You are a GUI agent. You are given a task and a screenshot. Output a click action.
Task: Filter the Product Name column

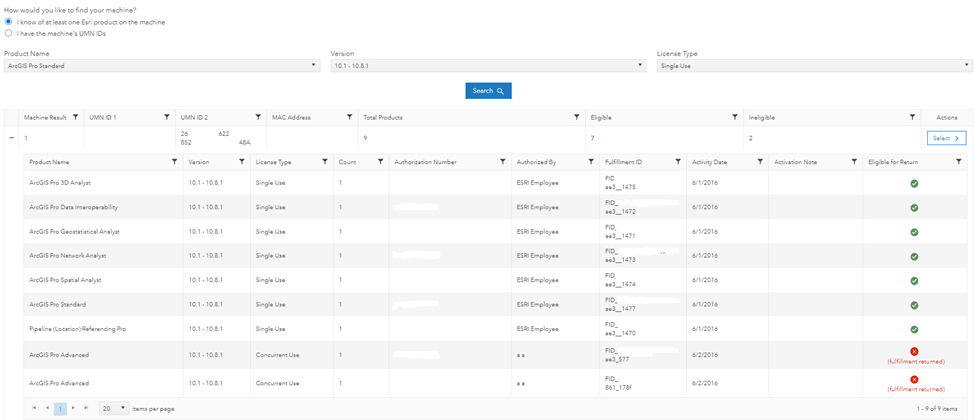[175, 162]
